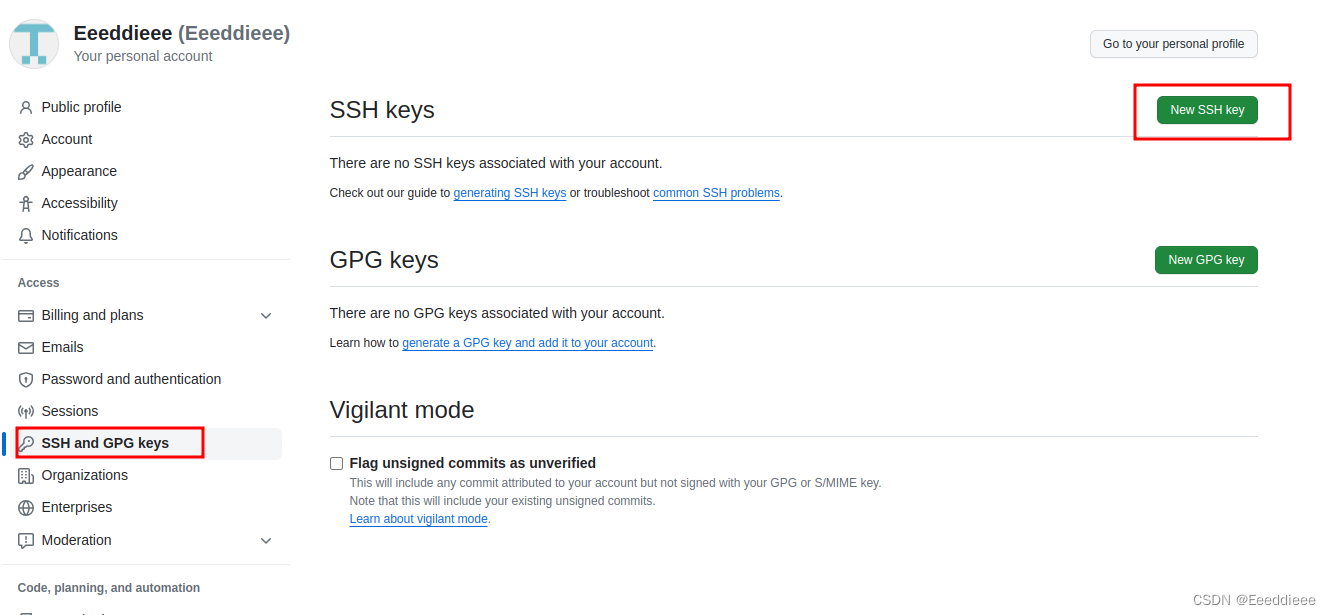Select the Public profile icon in sidebar
Viewport: 1331px width, 615px height.
click(25, 107)
